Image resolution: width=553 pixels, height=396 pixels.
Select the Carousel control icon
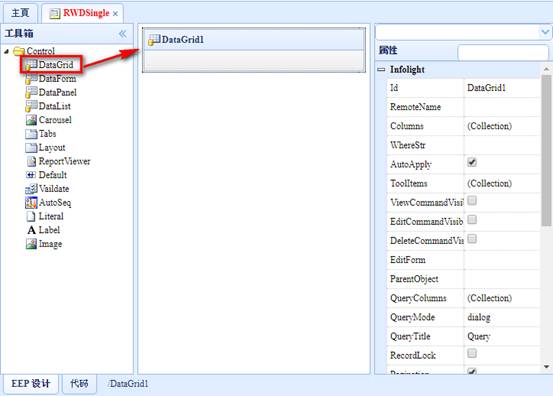(x=31, y=120)
